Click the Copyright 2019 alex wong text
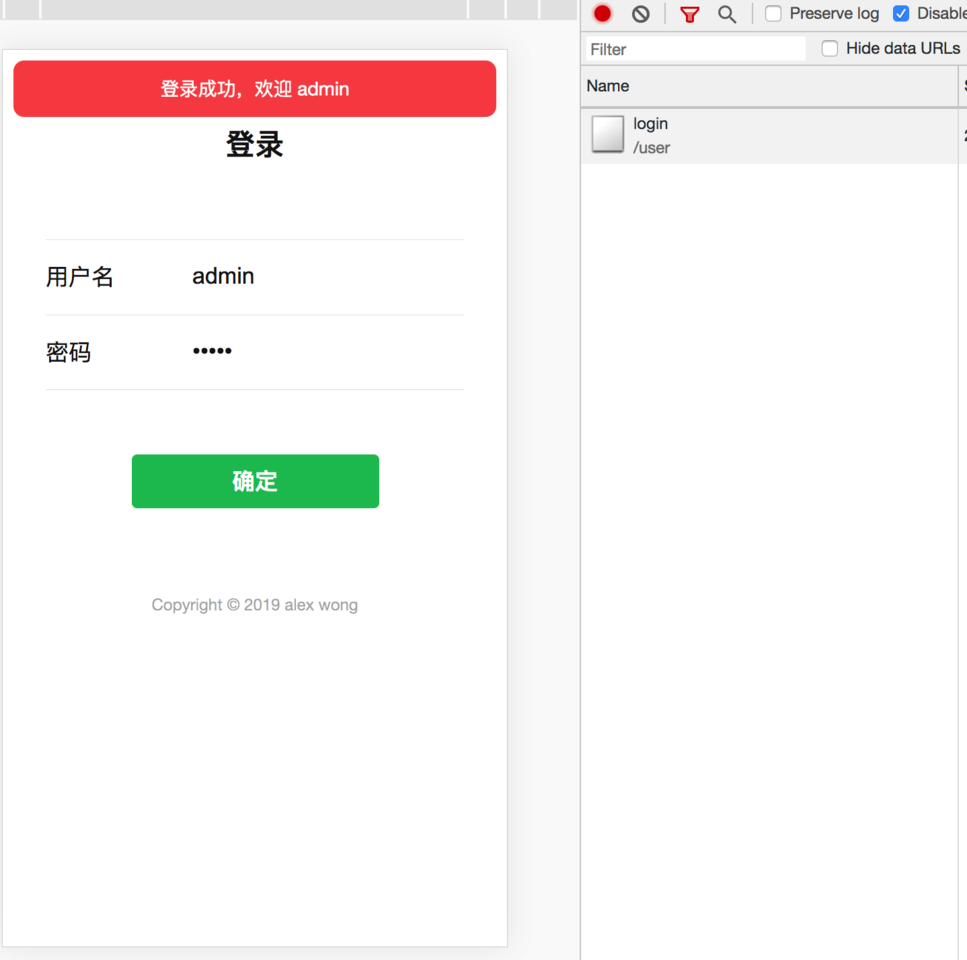This screenshot has height=960, width=967. (254, 605)
